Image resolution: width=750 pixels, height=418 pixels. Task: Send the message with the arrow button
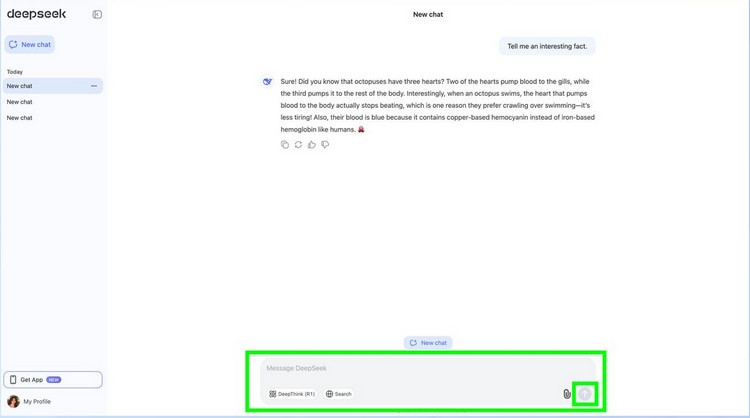[x=585, y=394]
